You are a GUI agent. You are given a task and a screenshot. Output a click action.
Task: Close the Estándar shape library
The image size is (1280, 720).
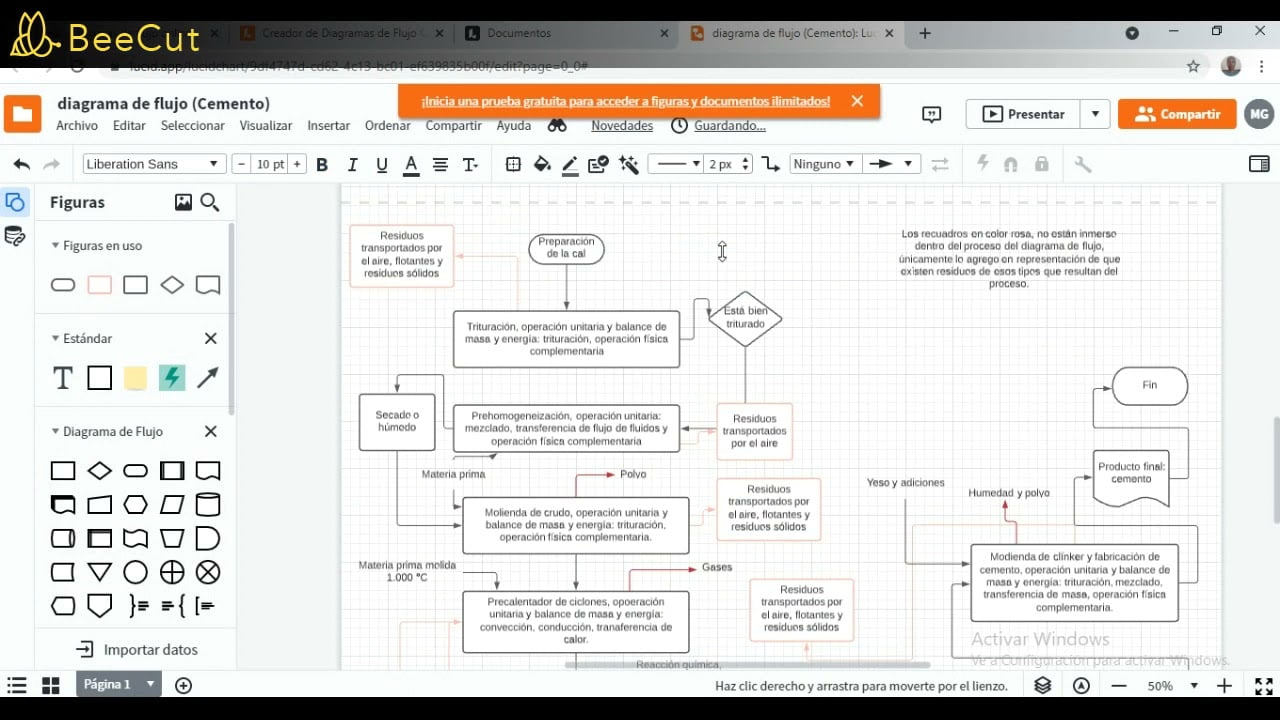click(211, 339)
